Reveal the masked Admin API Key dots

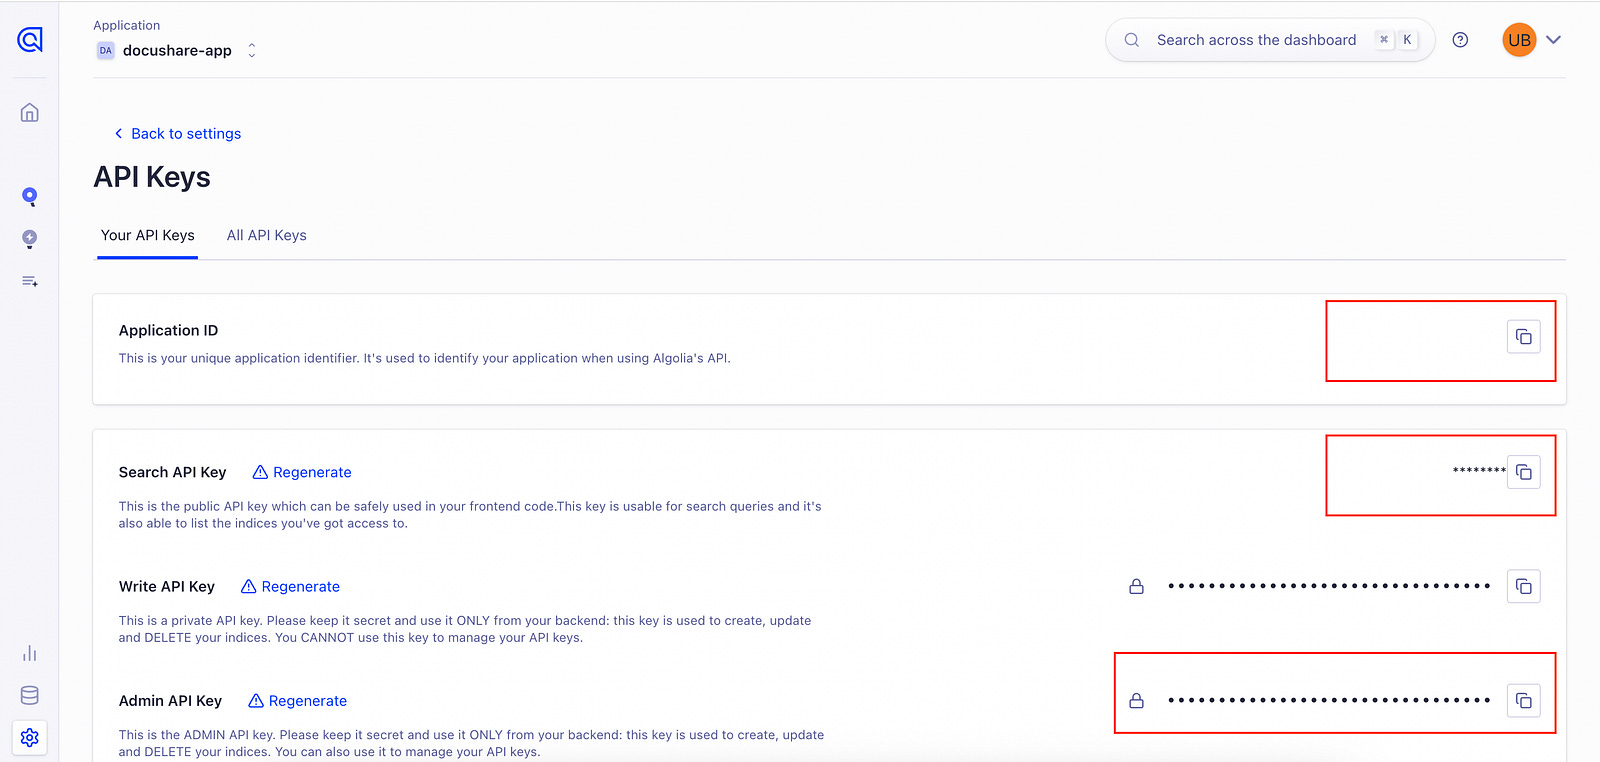click(1329, 700)
